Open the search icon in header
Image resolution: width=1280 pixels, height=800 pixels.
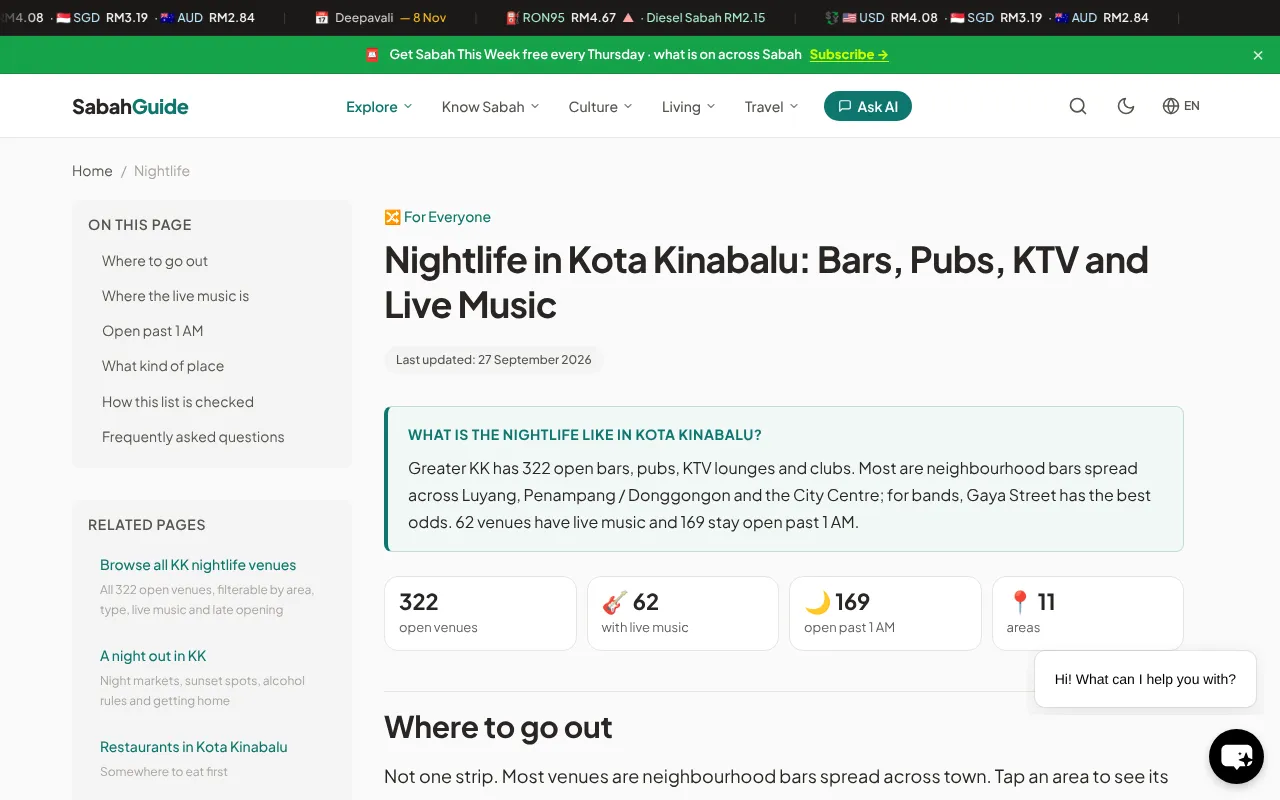pos(1078,106)
